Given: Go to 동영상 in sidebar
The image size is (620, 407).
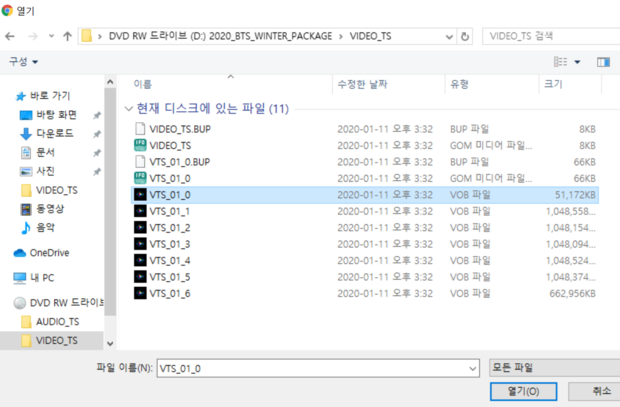Looking at the screenshot, I should 42,209.
